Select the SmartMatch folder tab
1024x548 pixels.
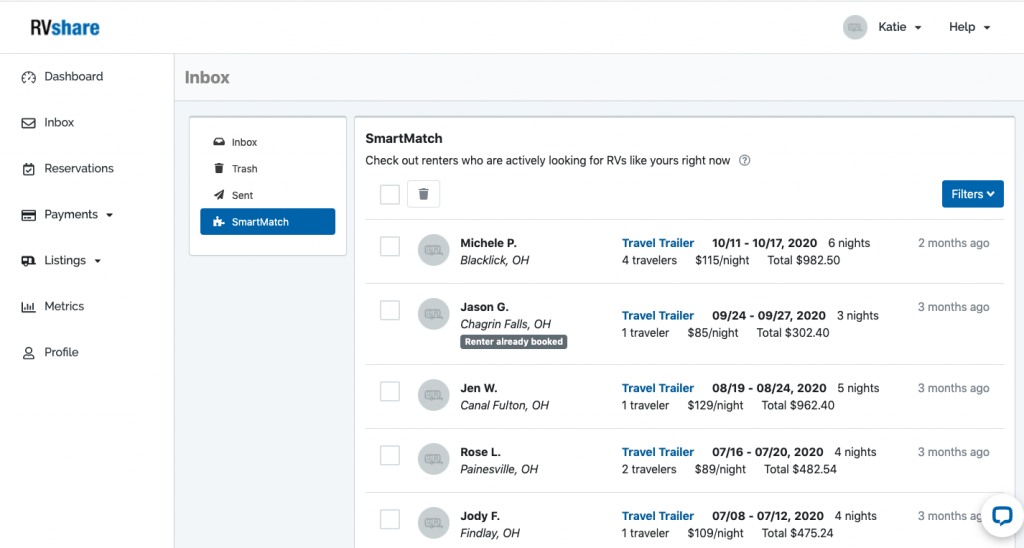click(268, 221)
